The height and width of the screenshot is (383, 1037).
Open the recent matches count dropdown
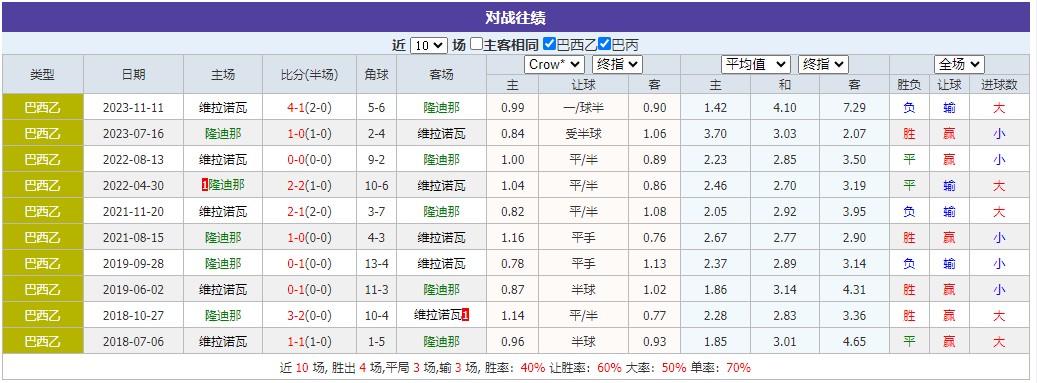point(429,45)
